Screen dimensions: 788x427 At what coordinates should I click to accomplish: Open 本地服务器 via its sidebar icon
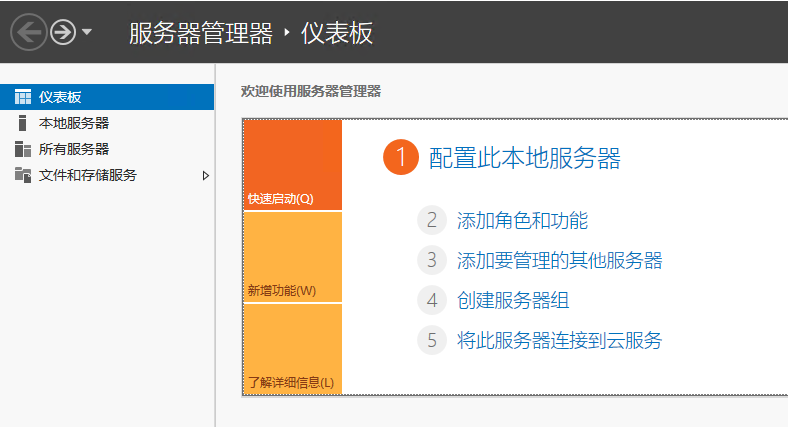pyautogui.click(x=23, y=123)
